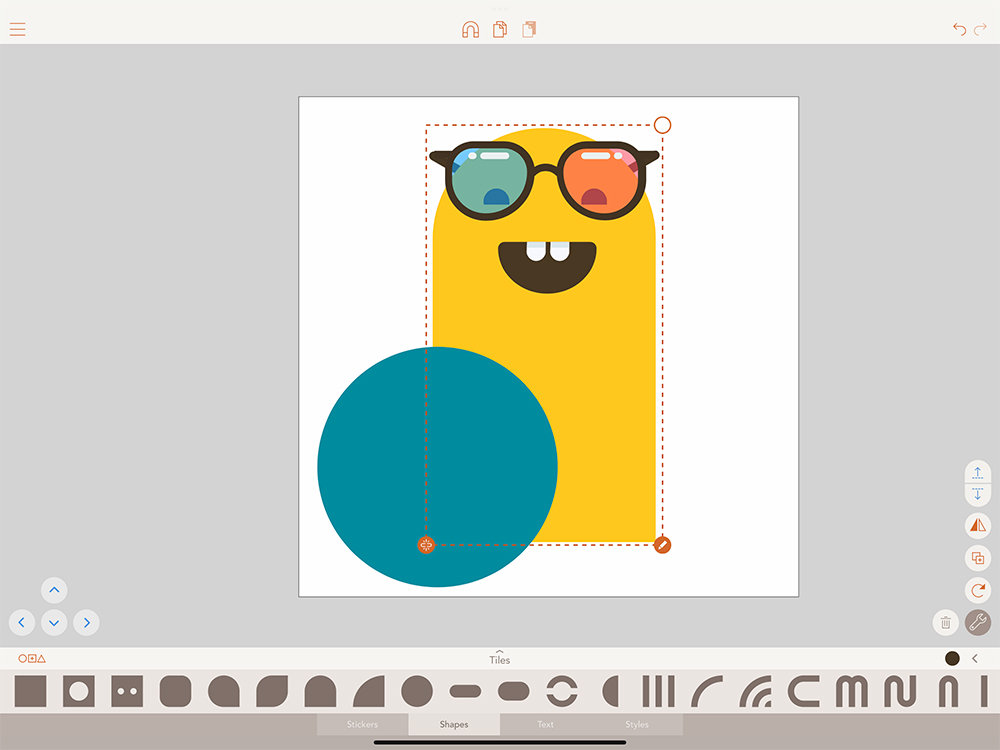Open the shape category picker
The image size is (1000, 750).
tap(32, 658)
